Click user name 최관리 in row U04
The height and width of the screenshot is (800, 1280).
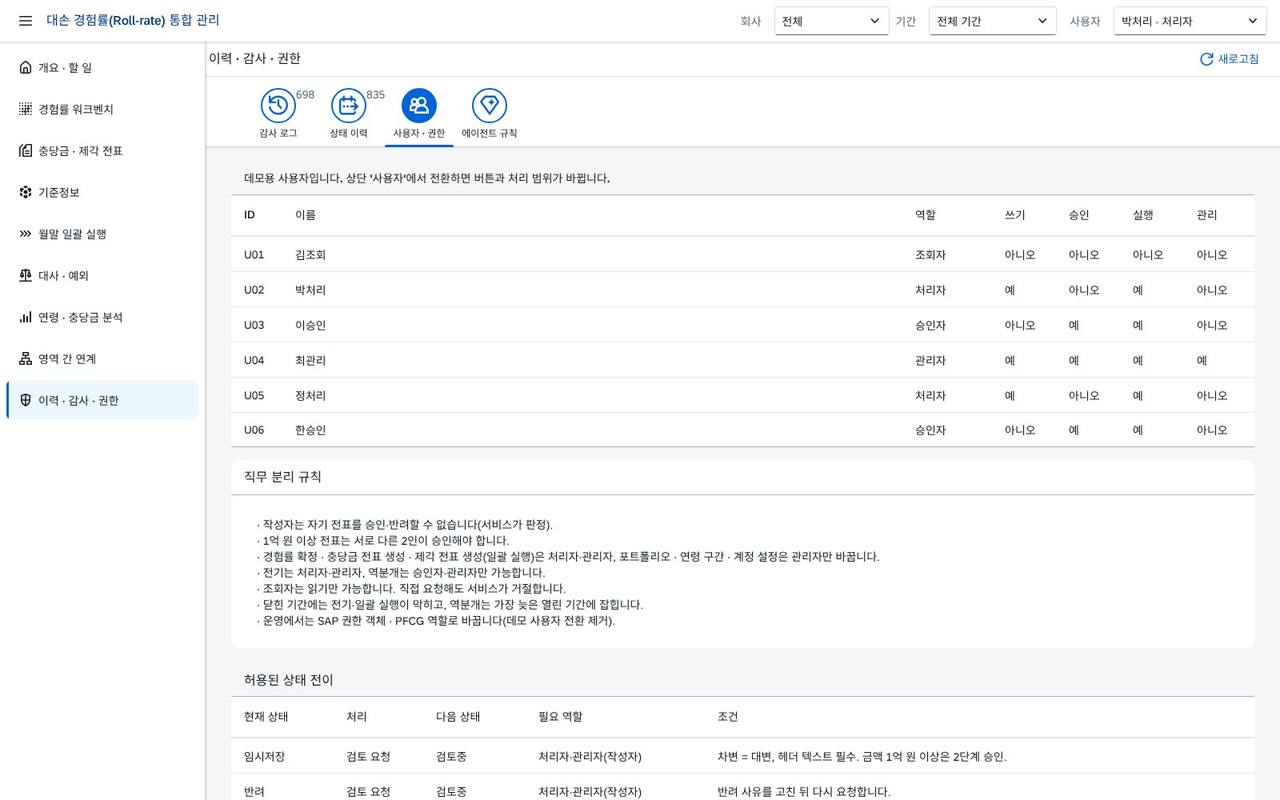pos(310,360)
